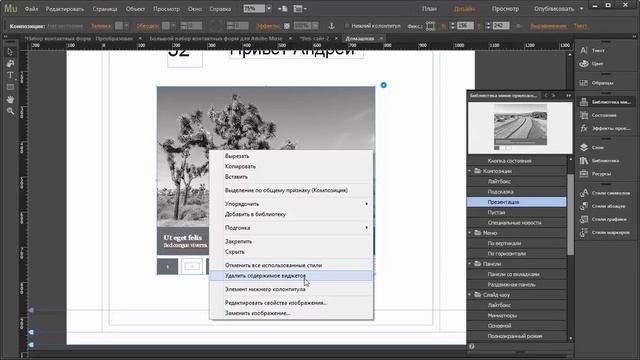Select the Crop tool in the toolbox
The image size is (640, 360).
pyautogui.click(x=10, y=64)
